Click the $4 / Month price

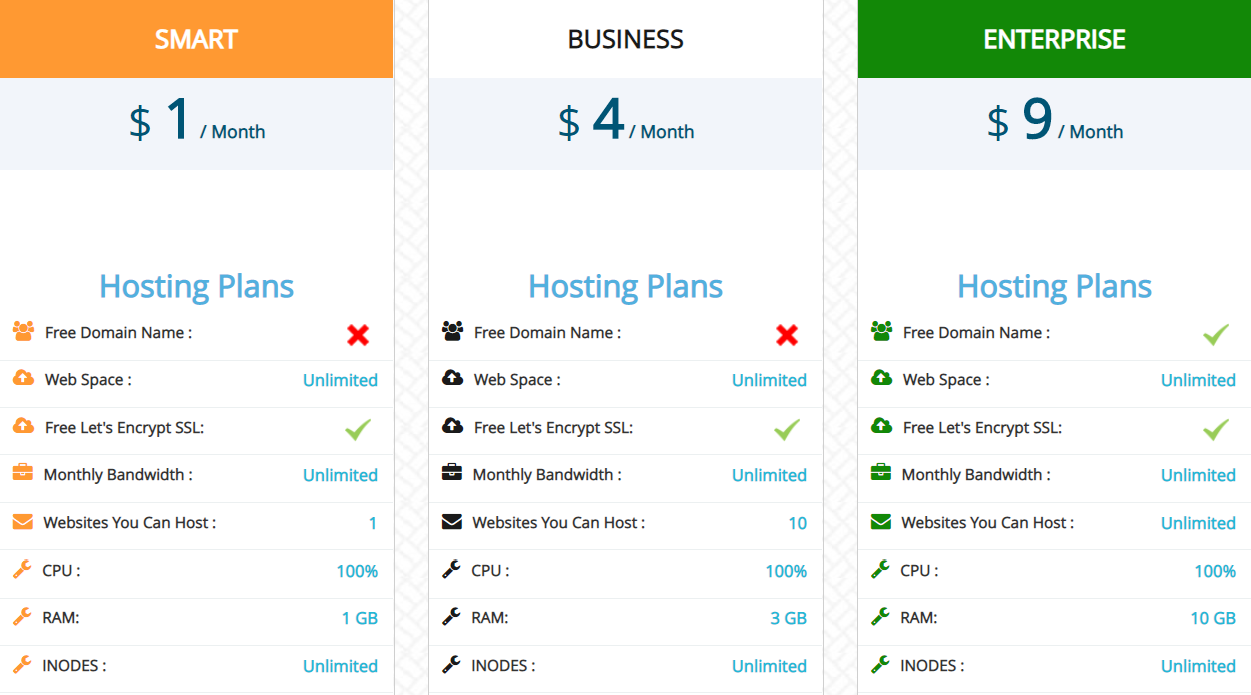pyautogui.click(x=625, y=123)
